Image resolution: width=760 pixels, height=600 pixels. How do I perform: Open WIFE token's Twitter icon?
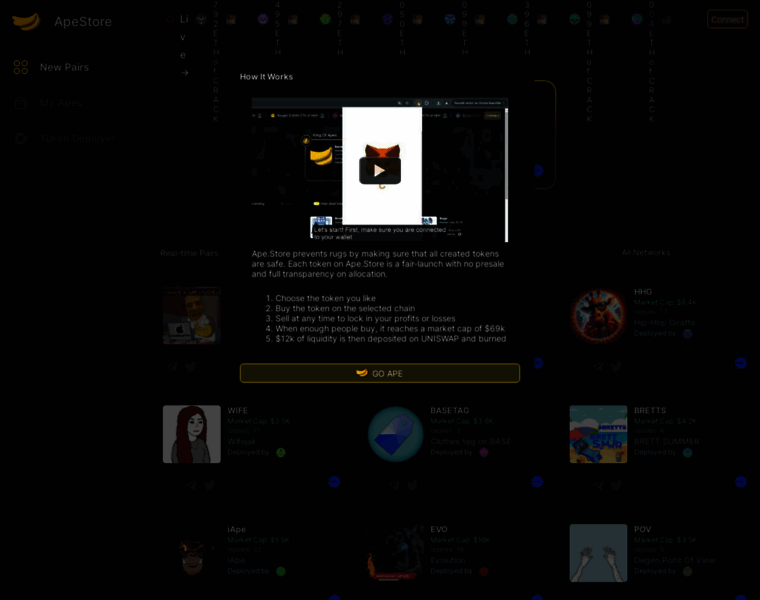tap(209, 485)
